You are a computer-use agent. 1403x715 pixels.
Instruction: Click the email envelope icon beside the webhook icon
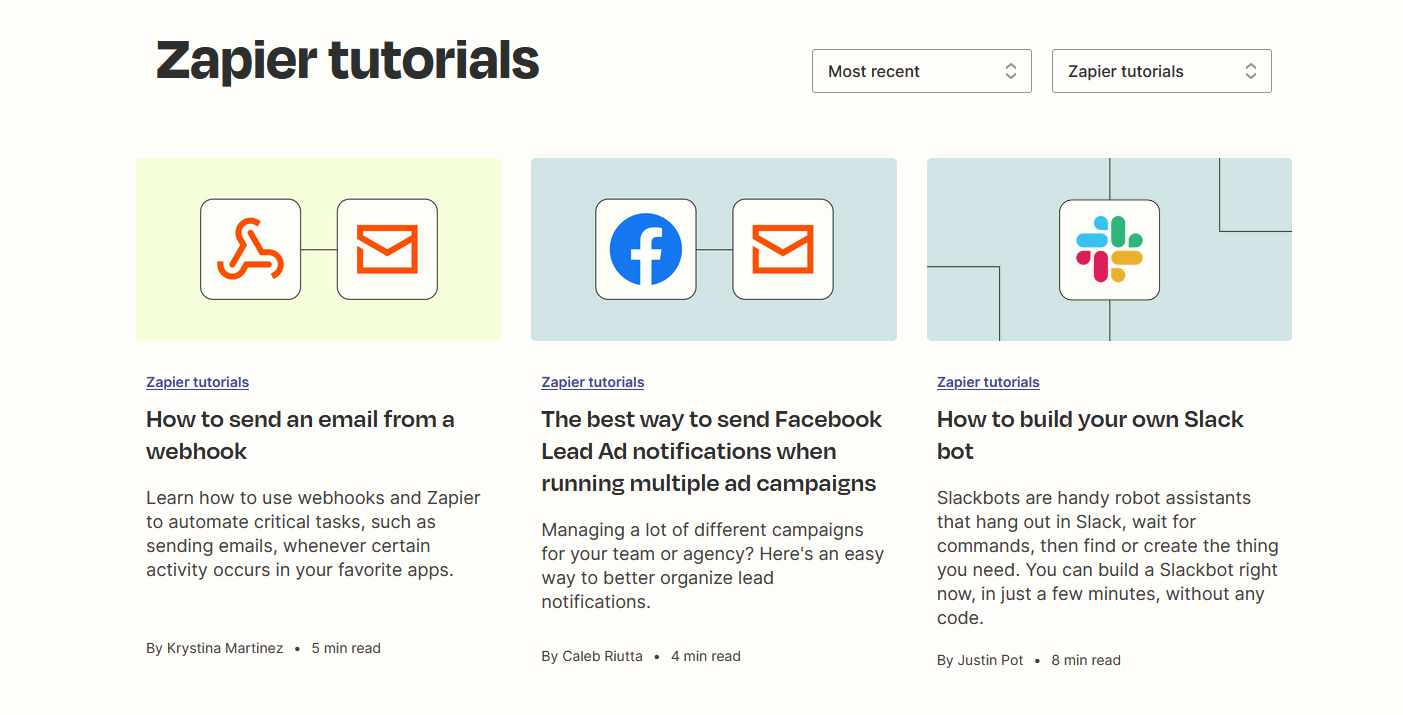[x=387, y=249]
